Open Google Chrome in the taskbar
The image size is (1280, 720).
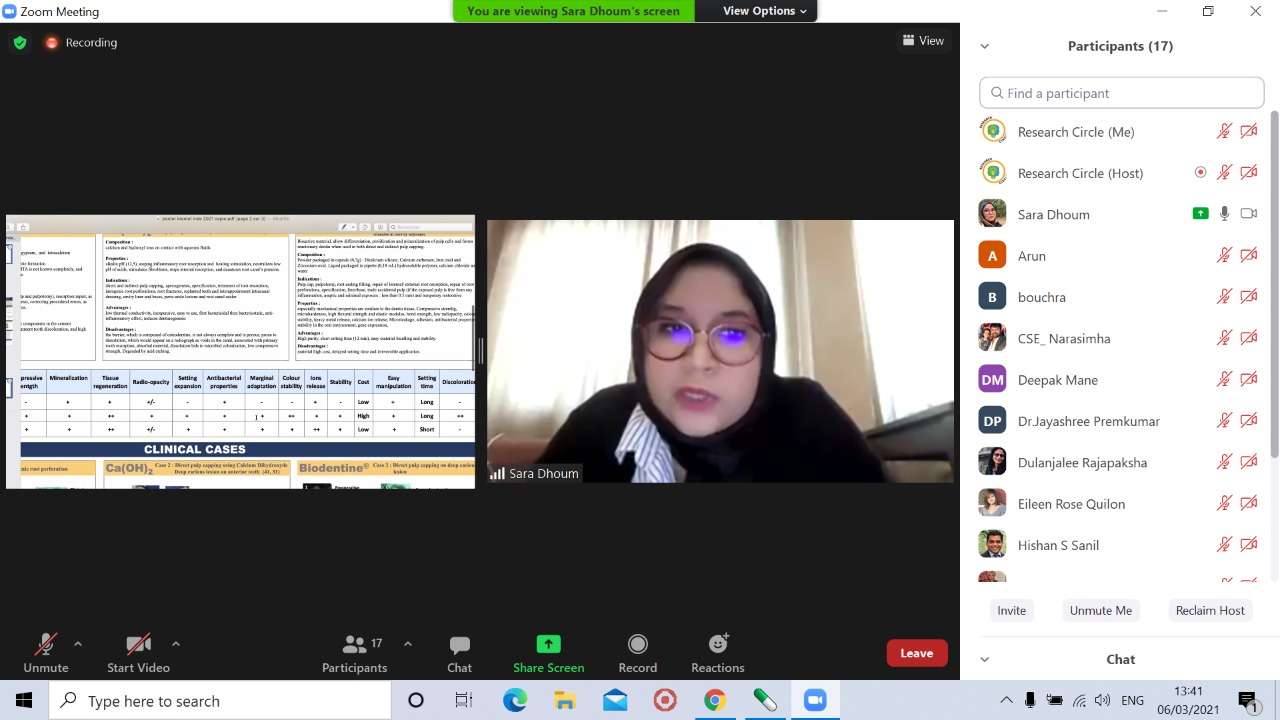[x=714, y=701]
